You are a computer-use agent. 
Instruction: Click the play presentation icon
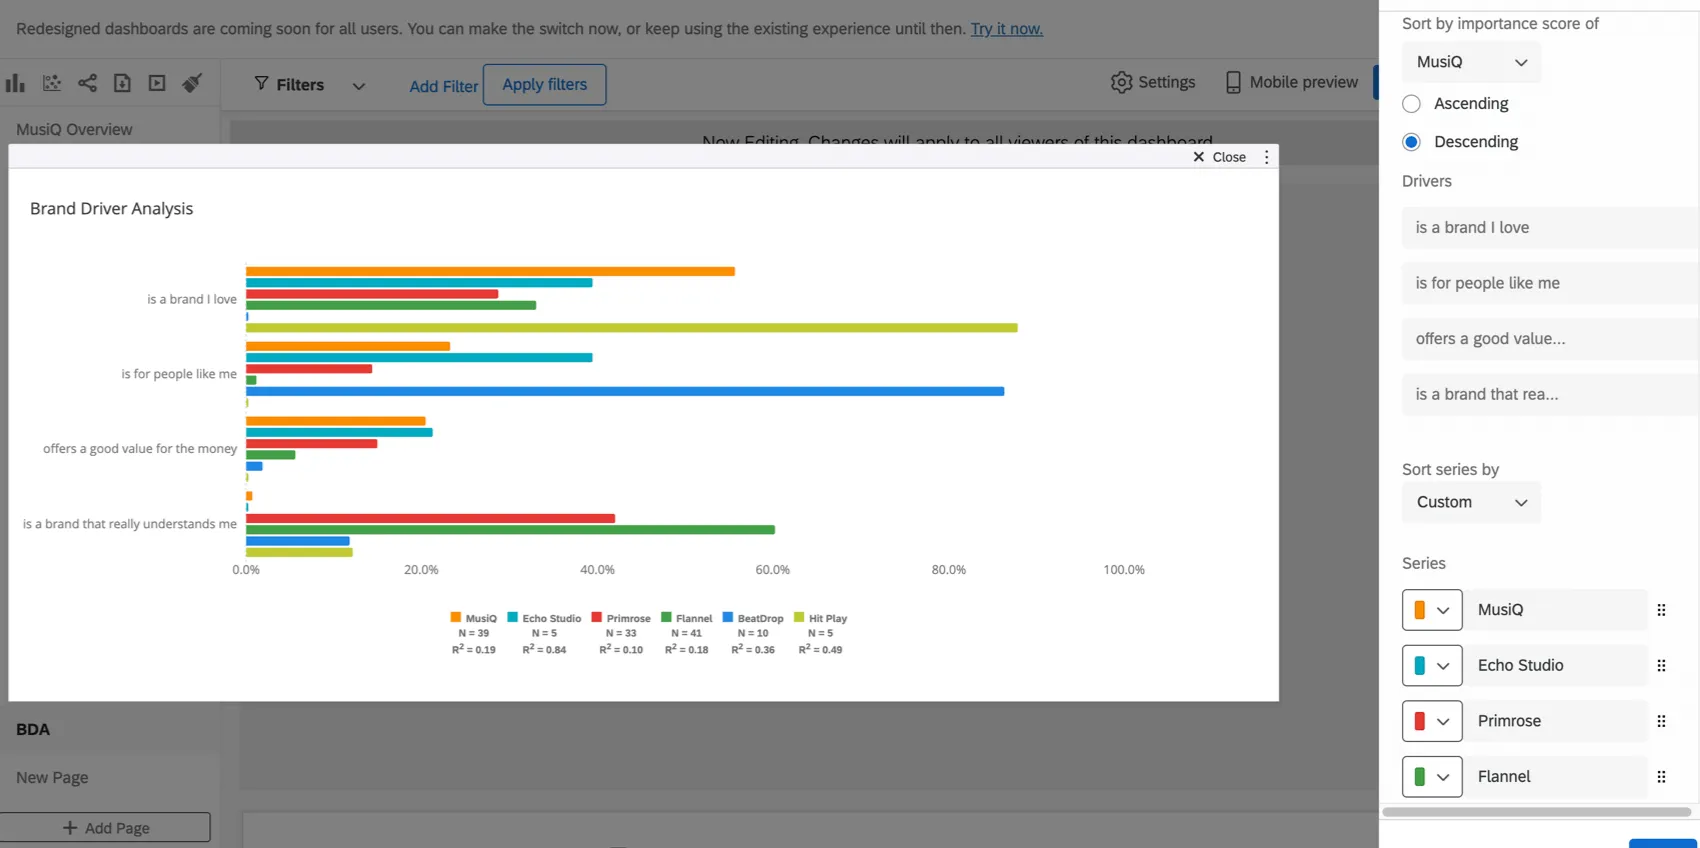point(157,84)
